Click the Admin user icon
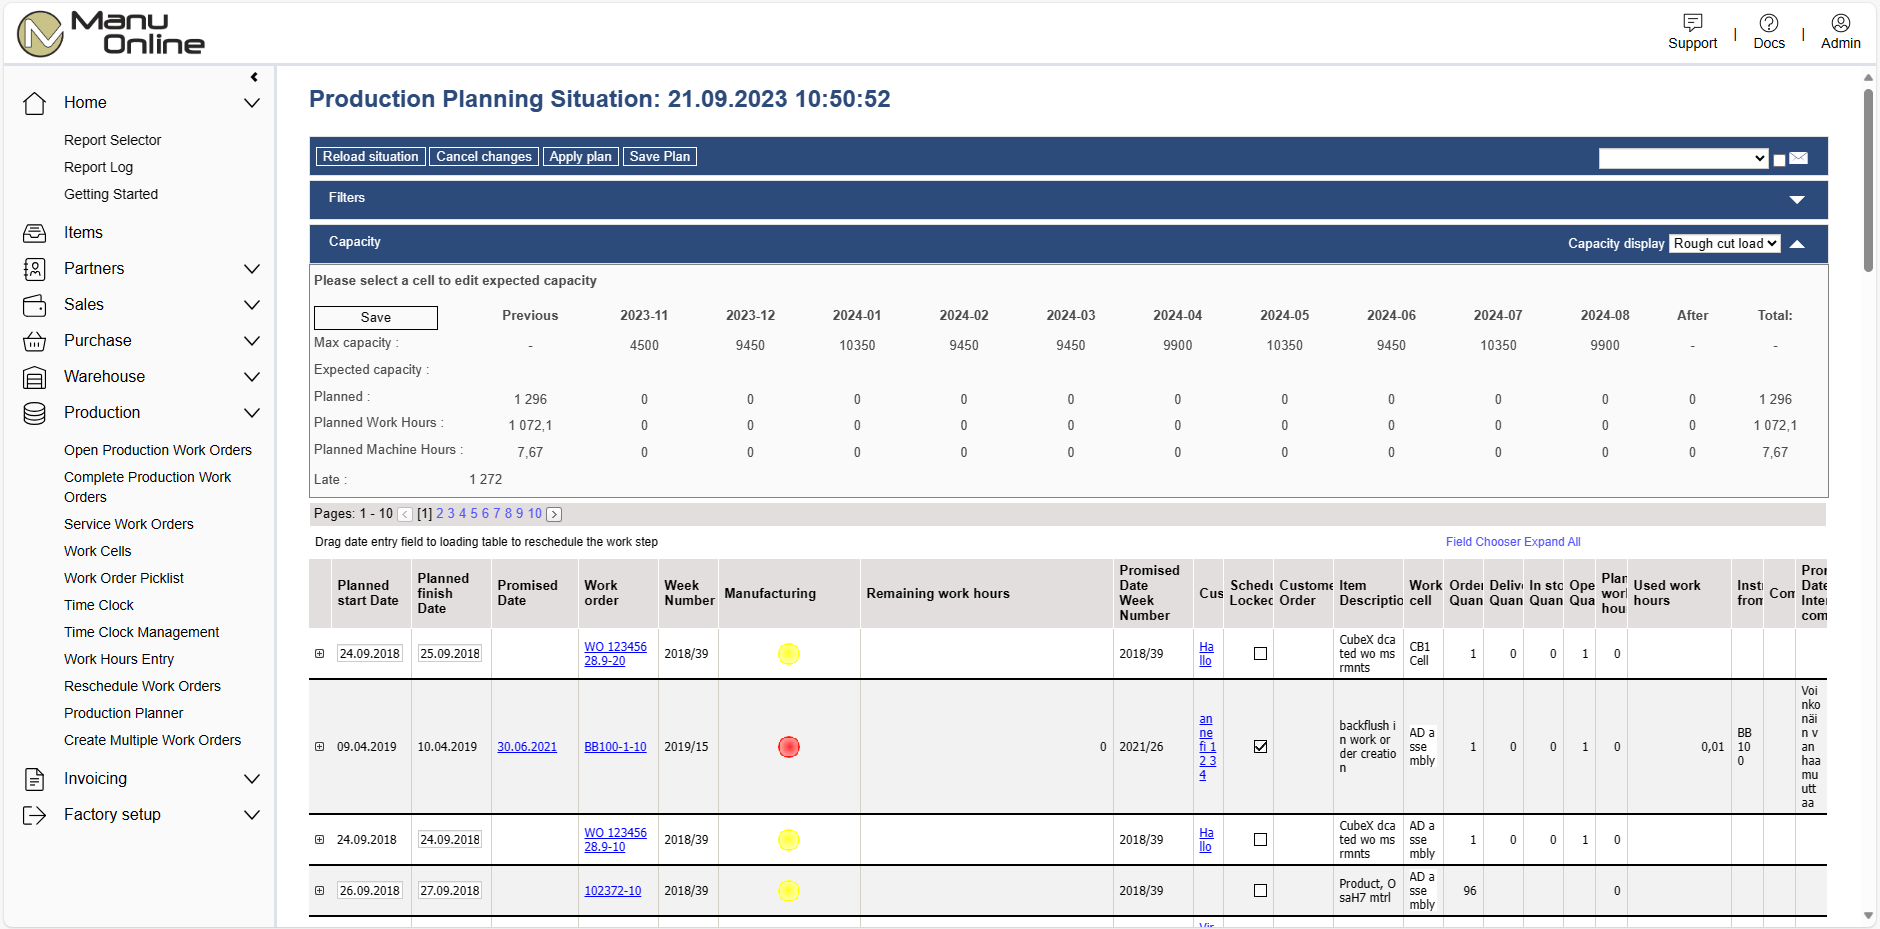 coord(1840,23)
